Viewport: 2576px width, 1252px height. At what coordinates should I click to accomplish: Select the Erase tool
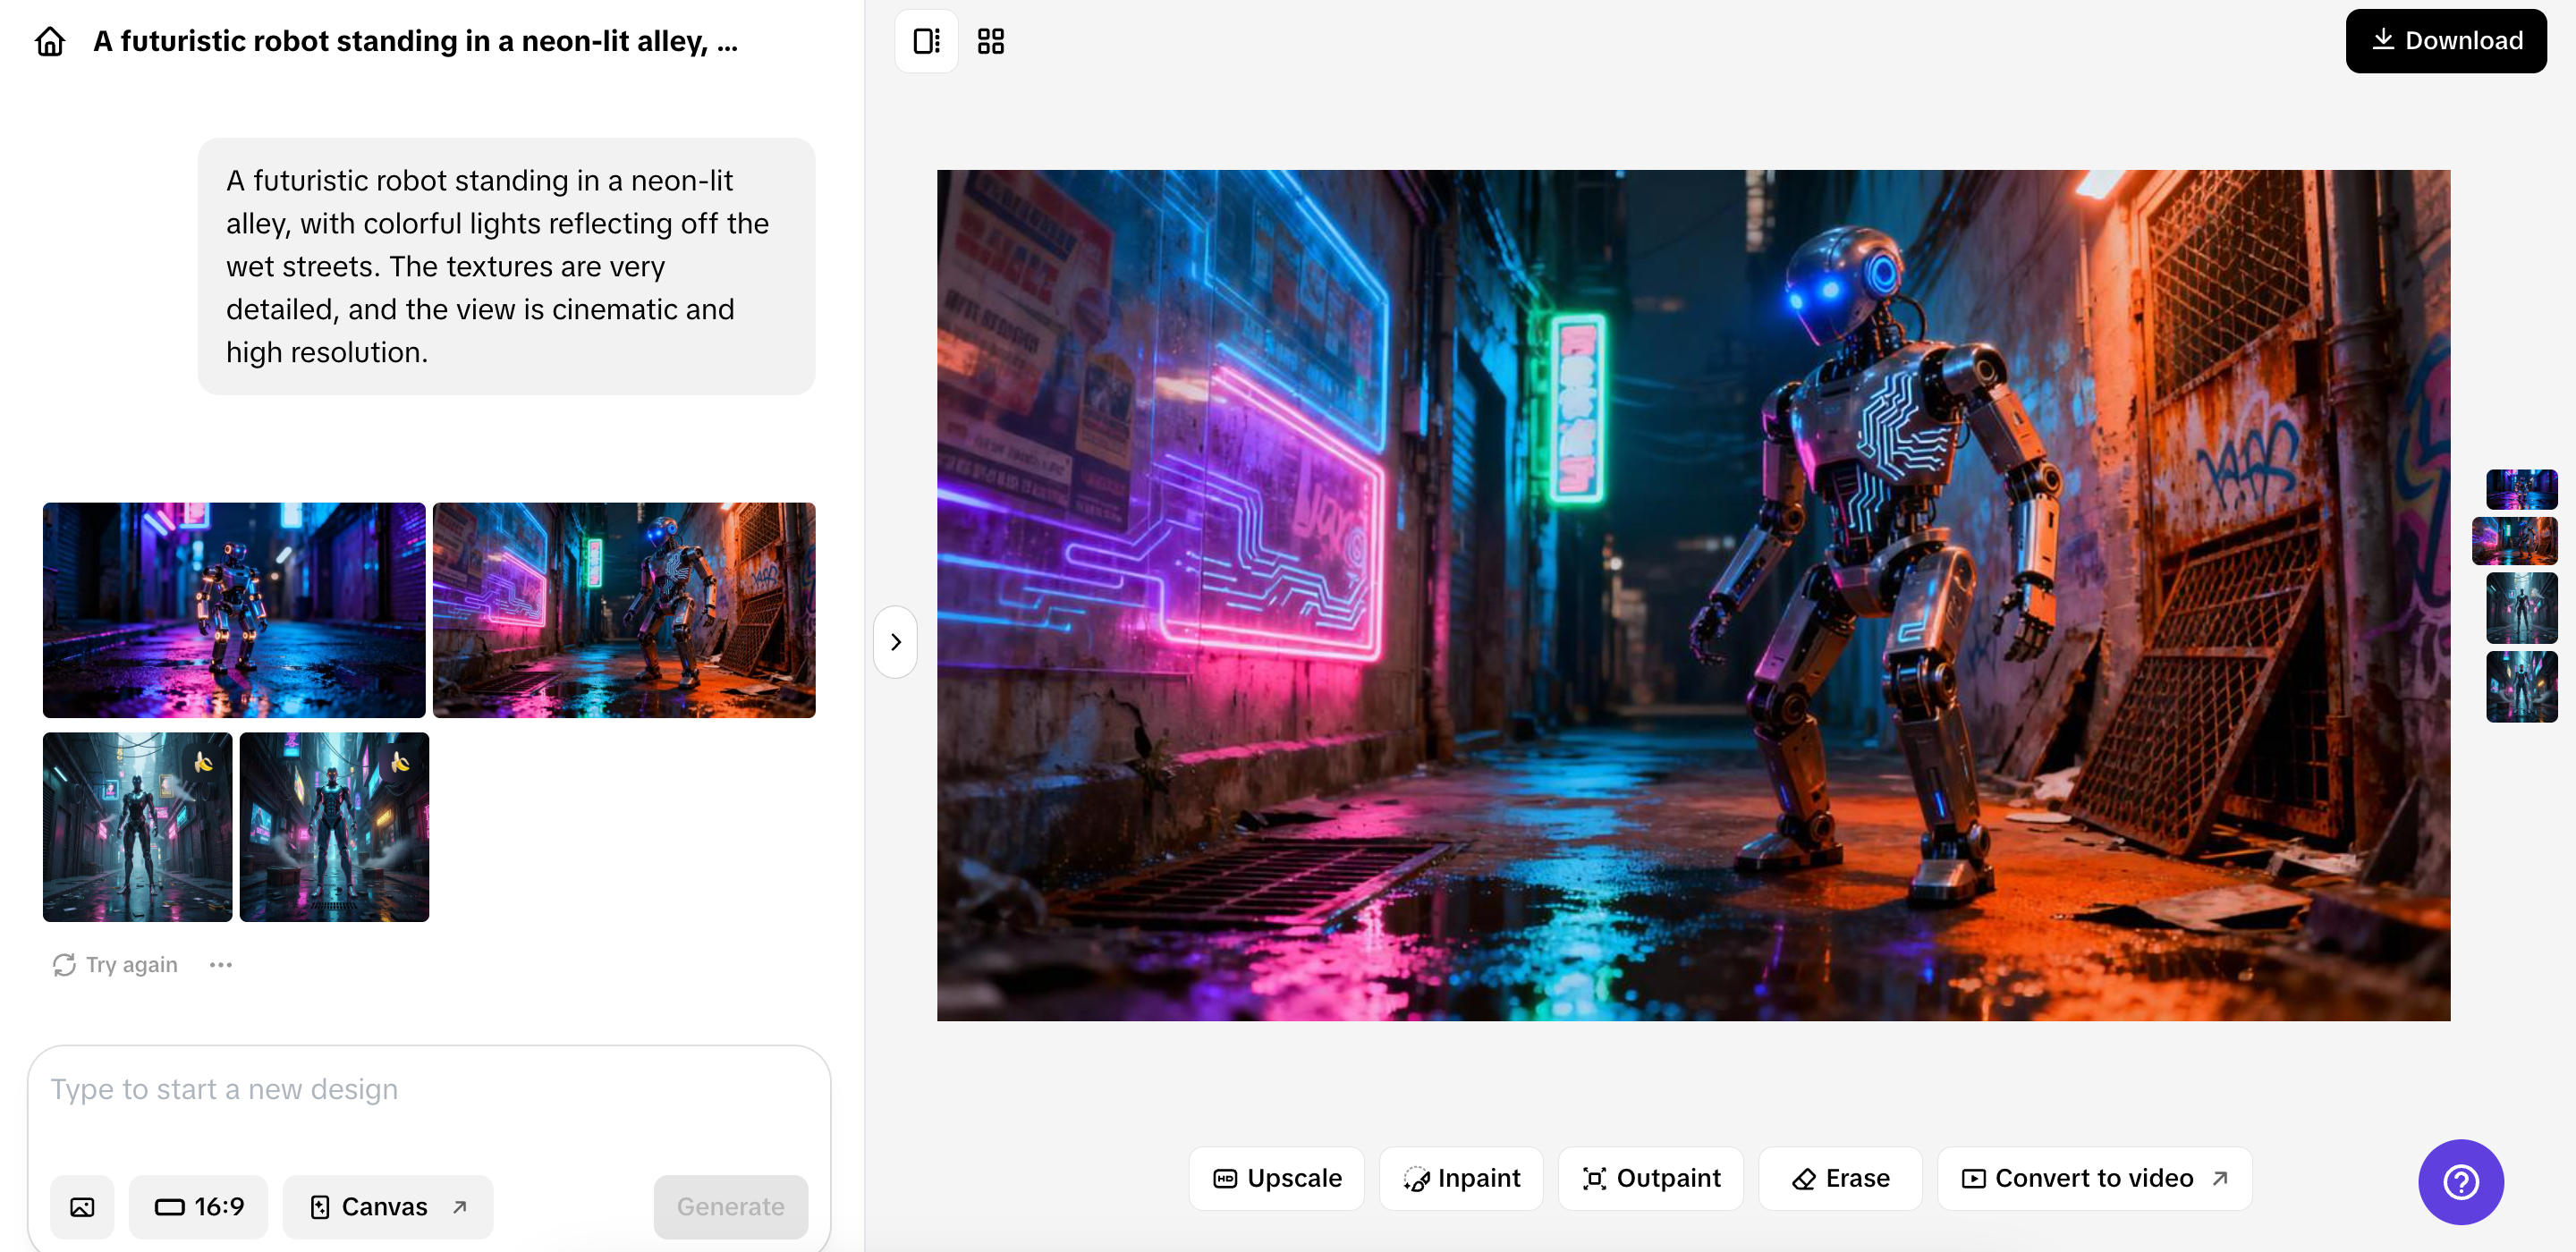[1840, 1178]
